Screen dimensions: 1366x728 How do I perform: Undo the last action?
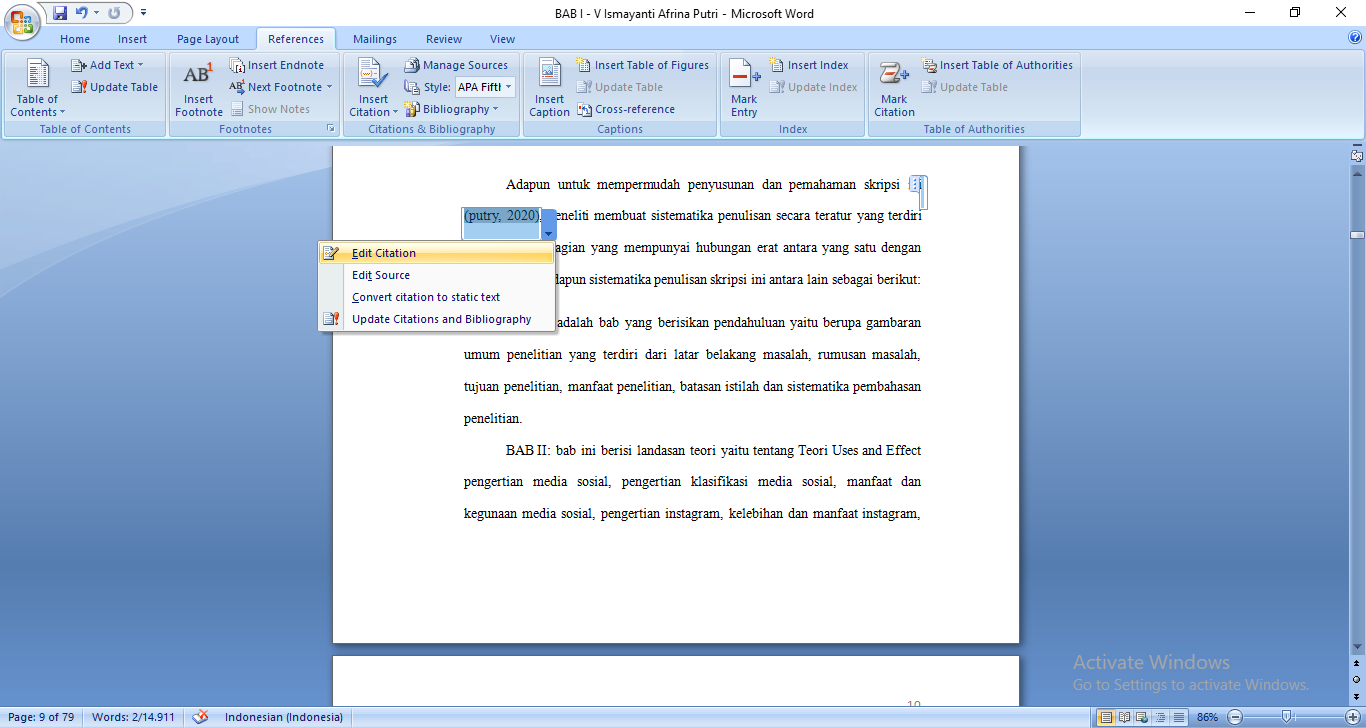80,13
